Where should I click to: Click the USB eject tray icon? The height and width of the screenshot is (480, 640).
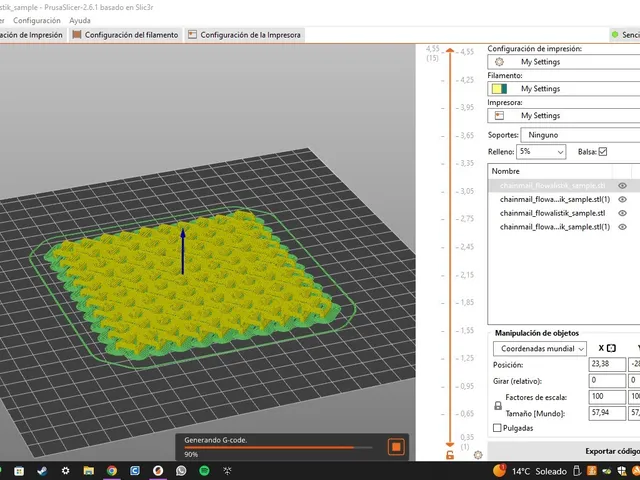click(577, 471)
